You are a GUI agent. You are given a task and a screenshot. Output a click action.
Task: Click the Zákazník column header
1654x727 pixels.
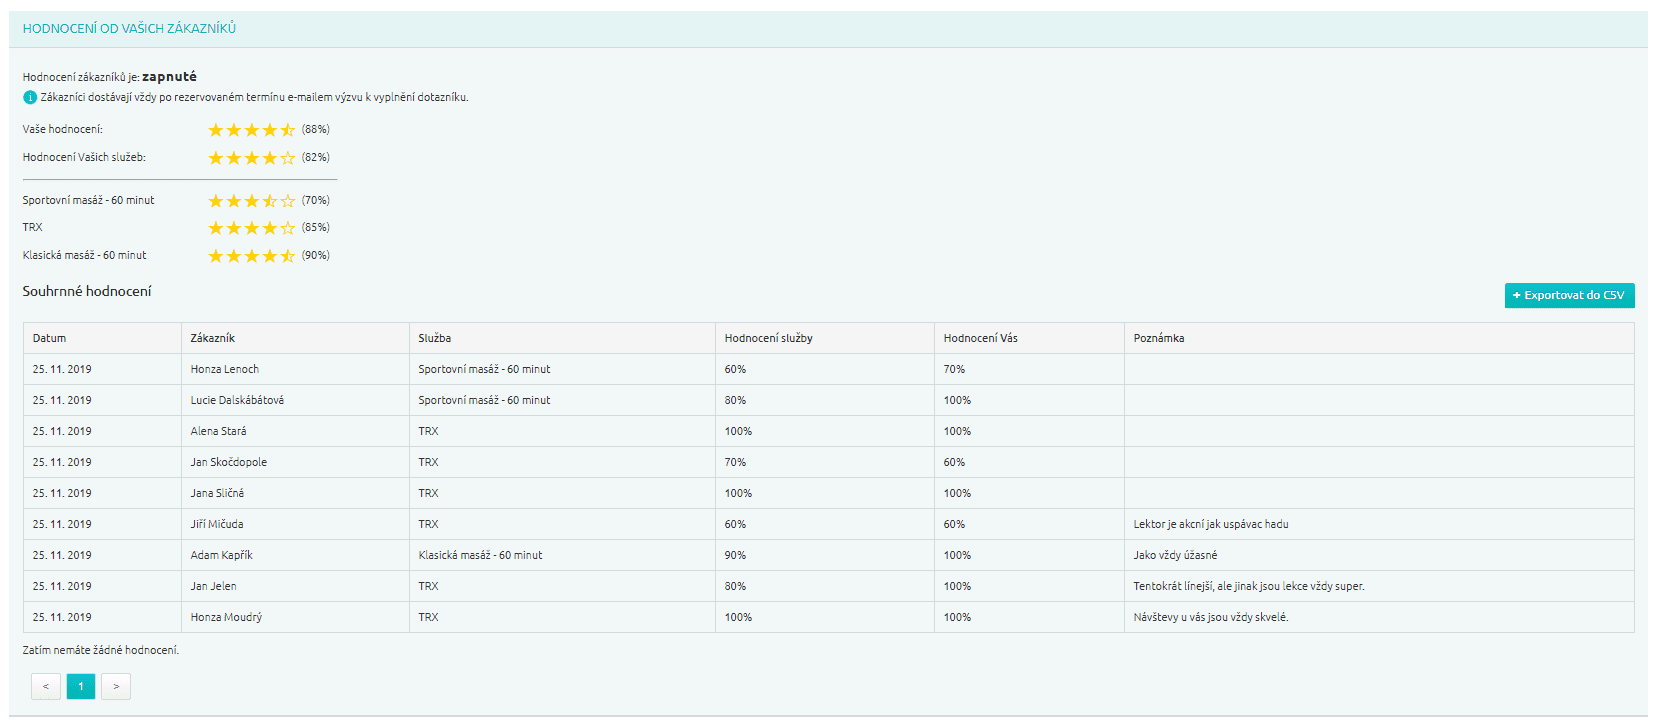pos(213,338)
